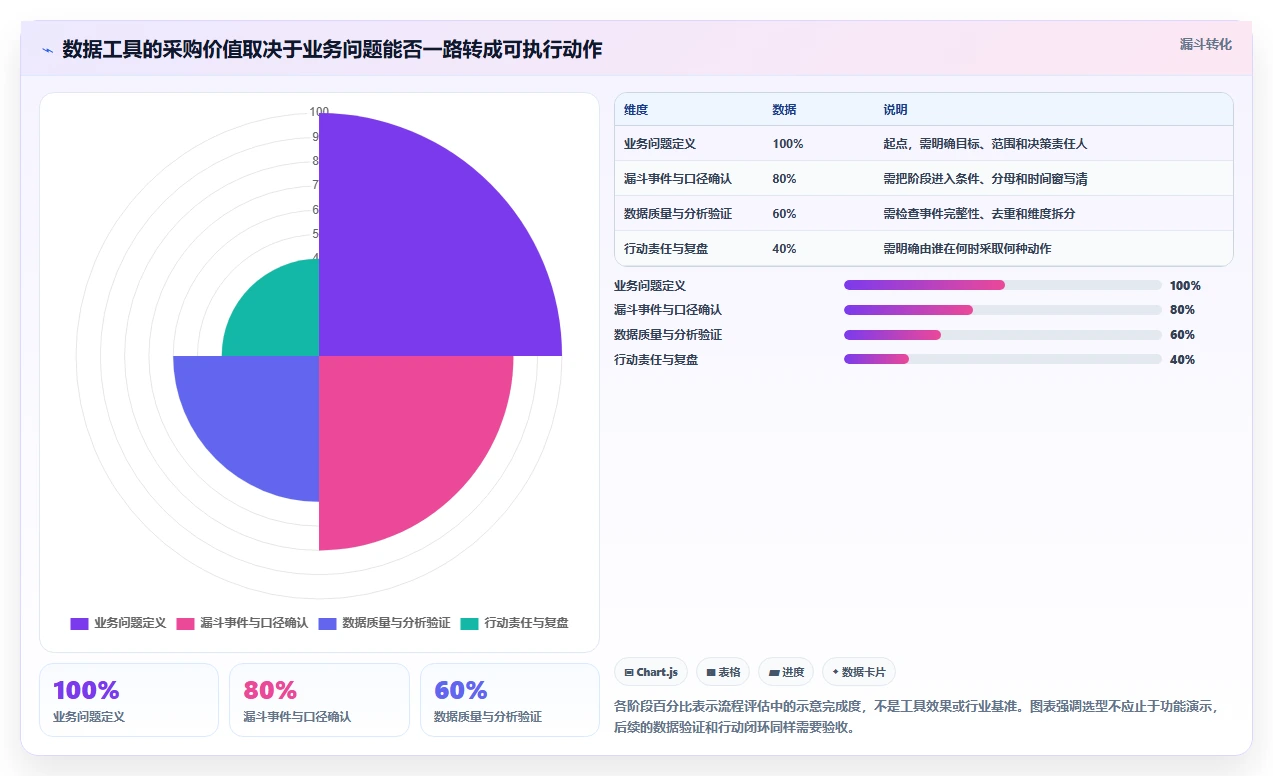
Task: Click description 需明确由谁在何时采取何种动作
Action: [x=967, y=249]
